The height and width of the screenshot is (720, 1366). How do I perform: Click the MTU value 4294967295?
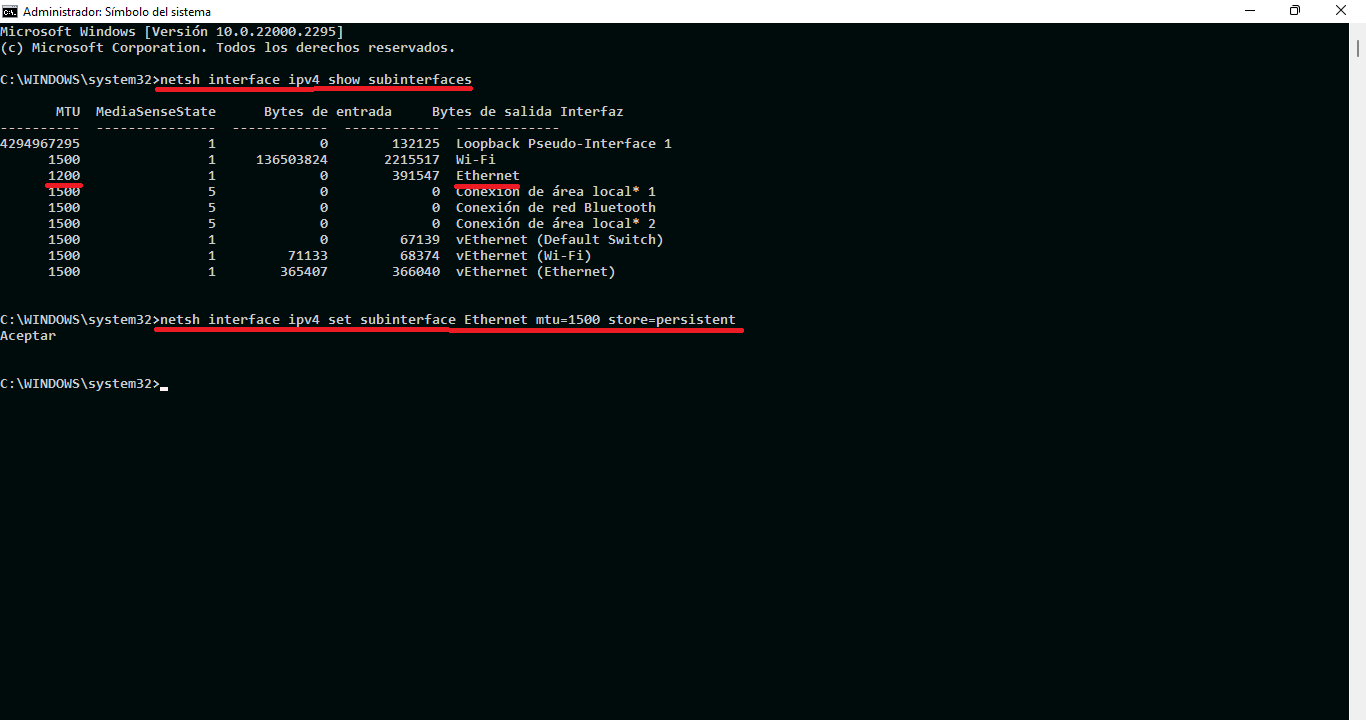[40, 143]
